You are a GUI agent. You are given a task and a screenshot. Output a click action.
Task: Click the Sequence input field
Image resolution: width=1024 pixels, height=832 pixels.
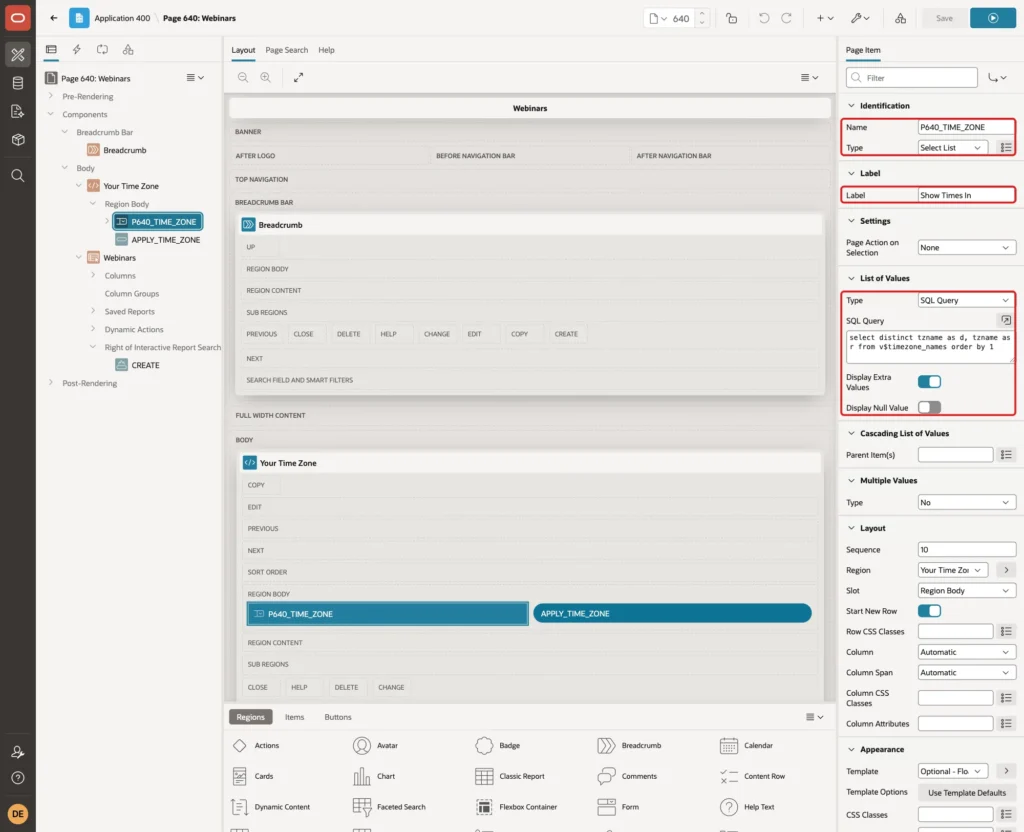pos(966,550)
